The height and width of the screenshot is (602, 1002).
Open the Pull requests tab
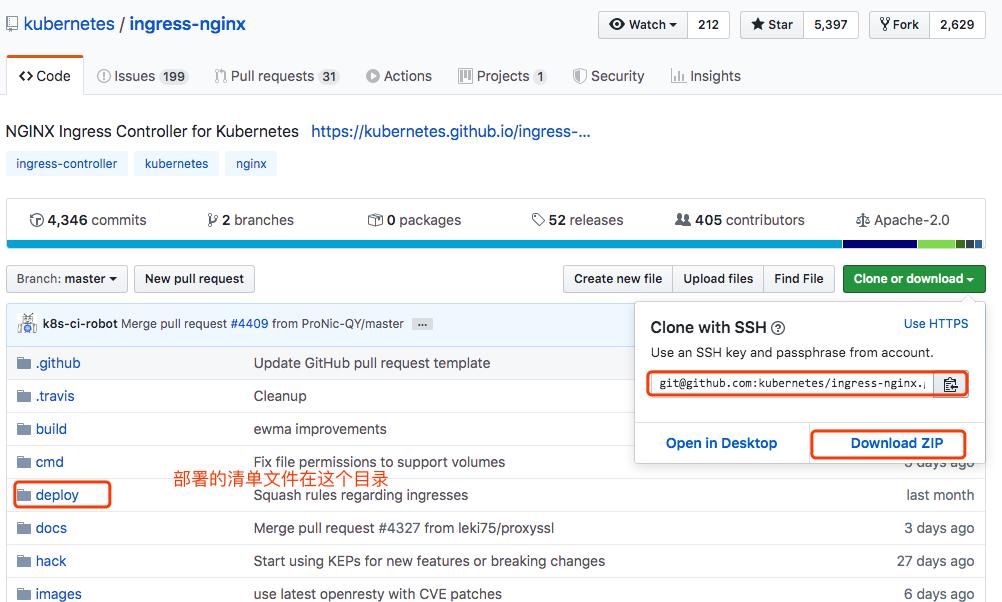(277, 76)
